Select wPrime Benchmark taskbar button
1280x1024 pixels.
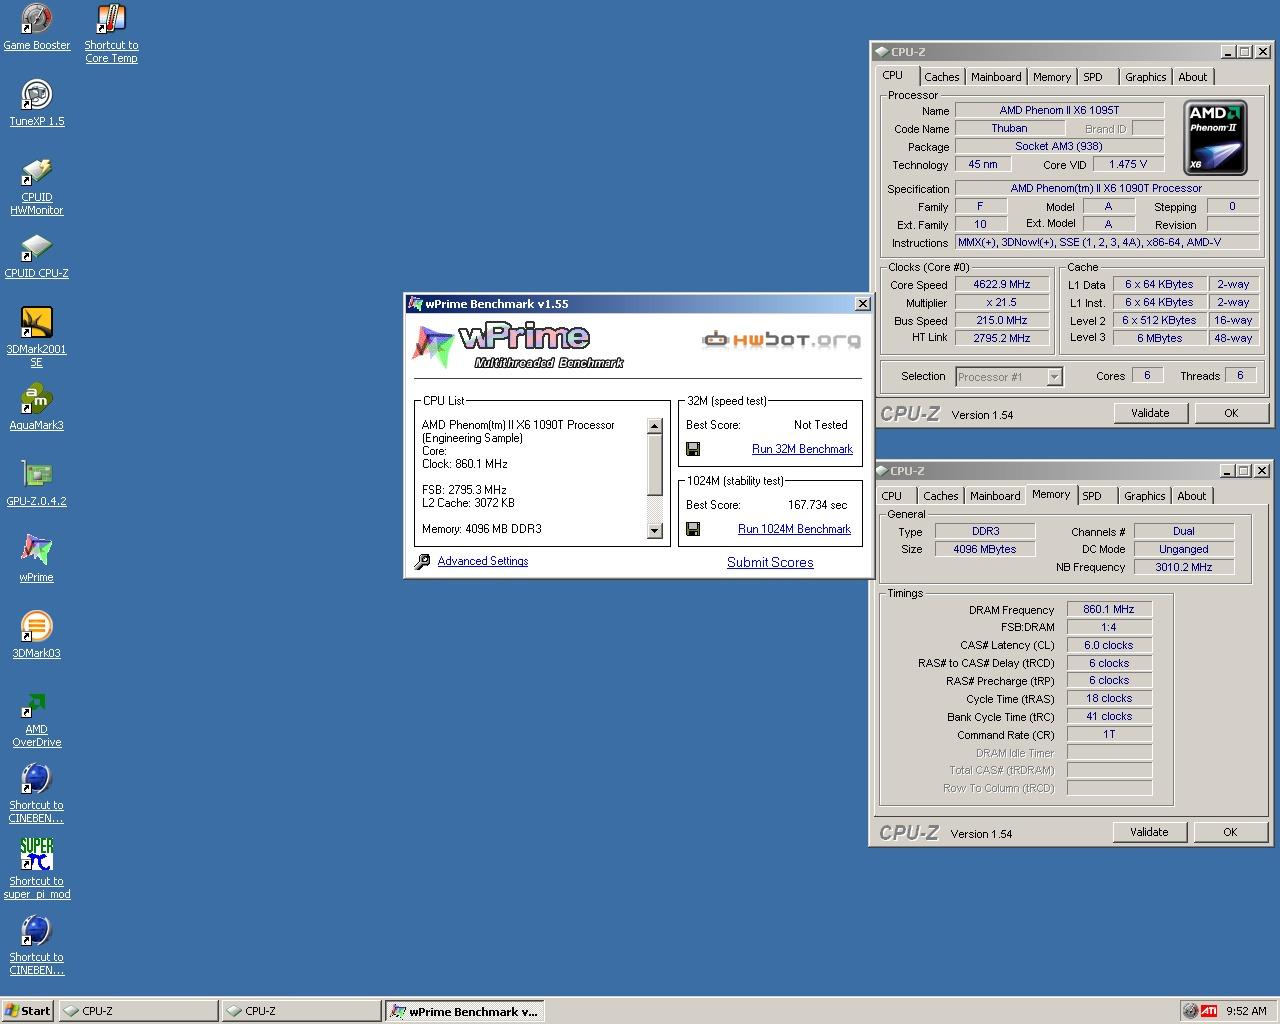464,1011
